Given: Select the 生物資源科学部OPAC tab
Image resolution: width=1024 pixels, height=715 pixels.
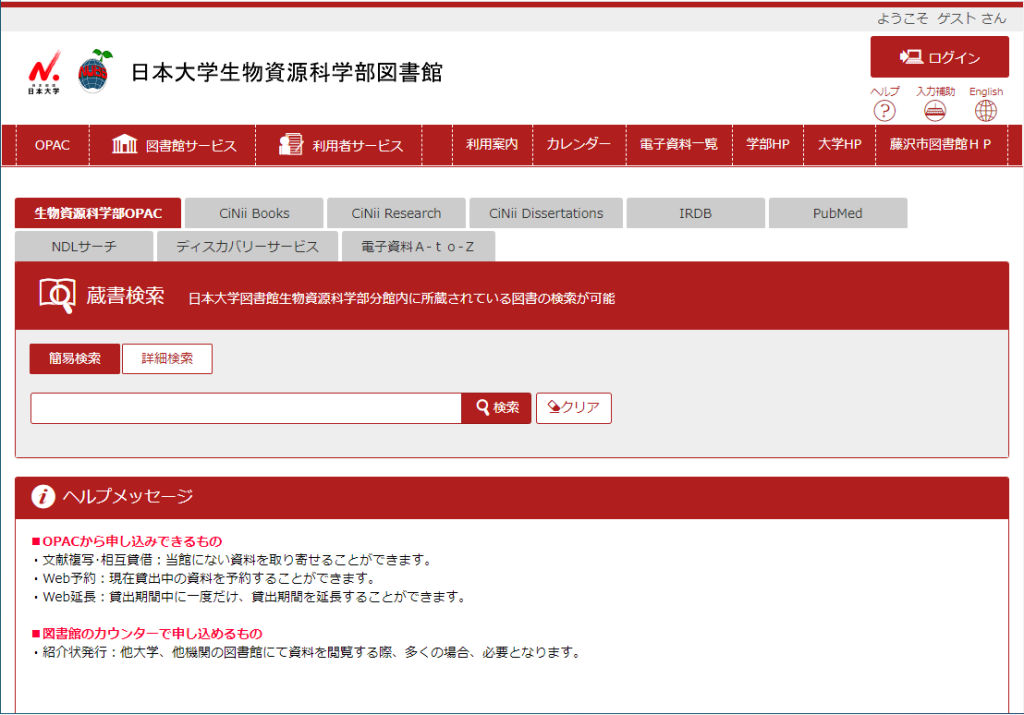Looking at the screenshot, I should coord(98,213).
